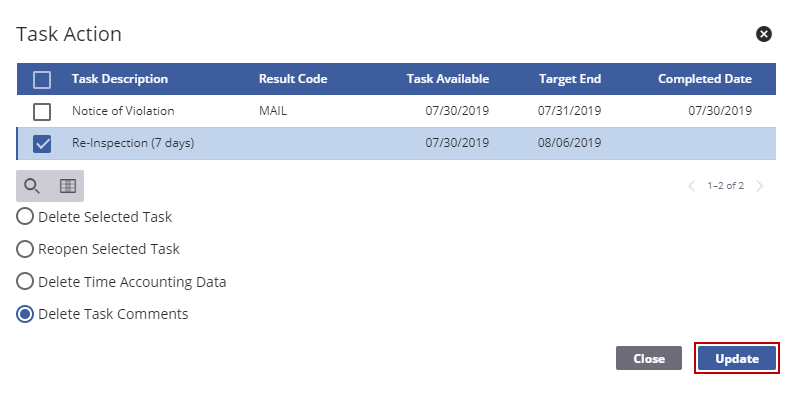Close the Task Action dialog with X icon
The height and width of the screenshot is (393, 793).
click(764, 34)
